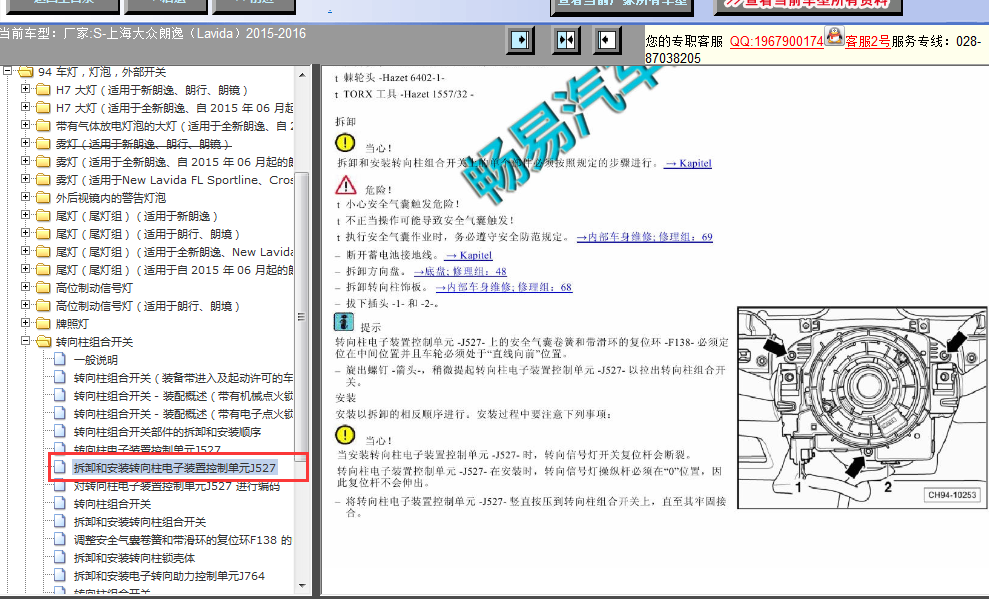Expand H7 大灯（适用于全新朗逸、自 2015 年 06 月起）
This screenshot has height=599, width=989.
click(x=25, y=107)
